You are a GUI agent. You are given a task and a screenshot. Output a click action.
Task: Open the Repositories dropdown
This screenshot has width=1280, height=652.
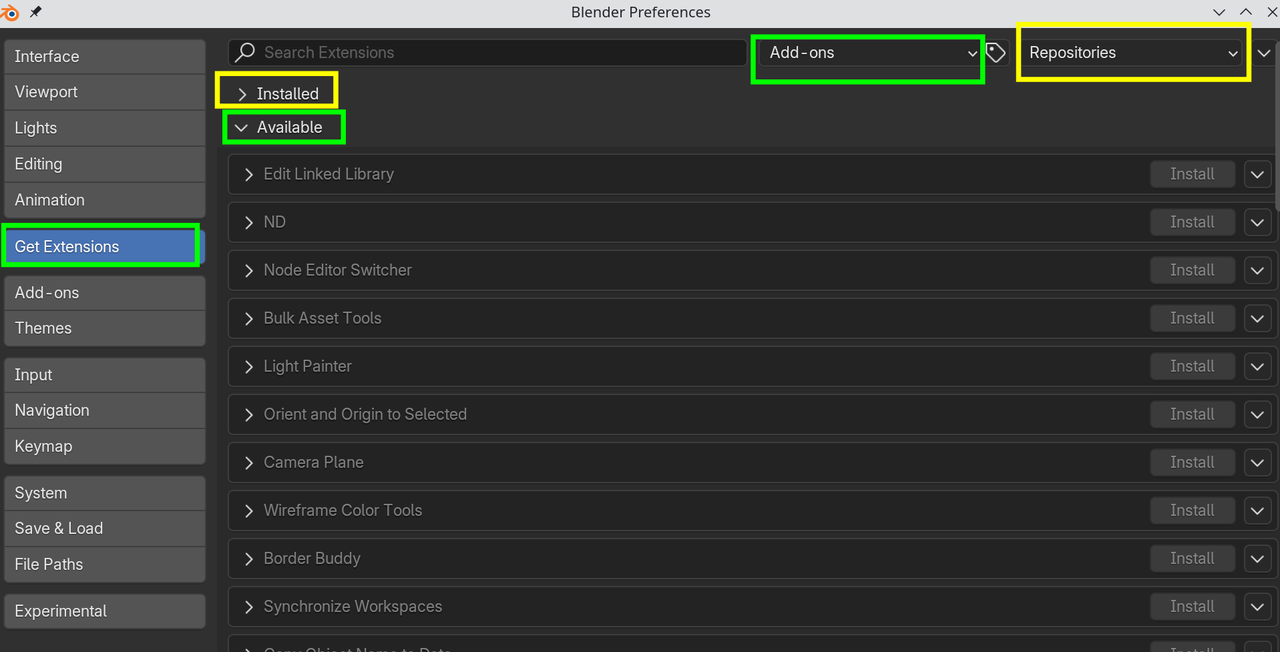(1132, 52)
